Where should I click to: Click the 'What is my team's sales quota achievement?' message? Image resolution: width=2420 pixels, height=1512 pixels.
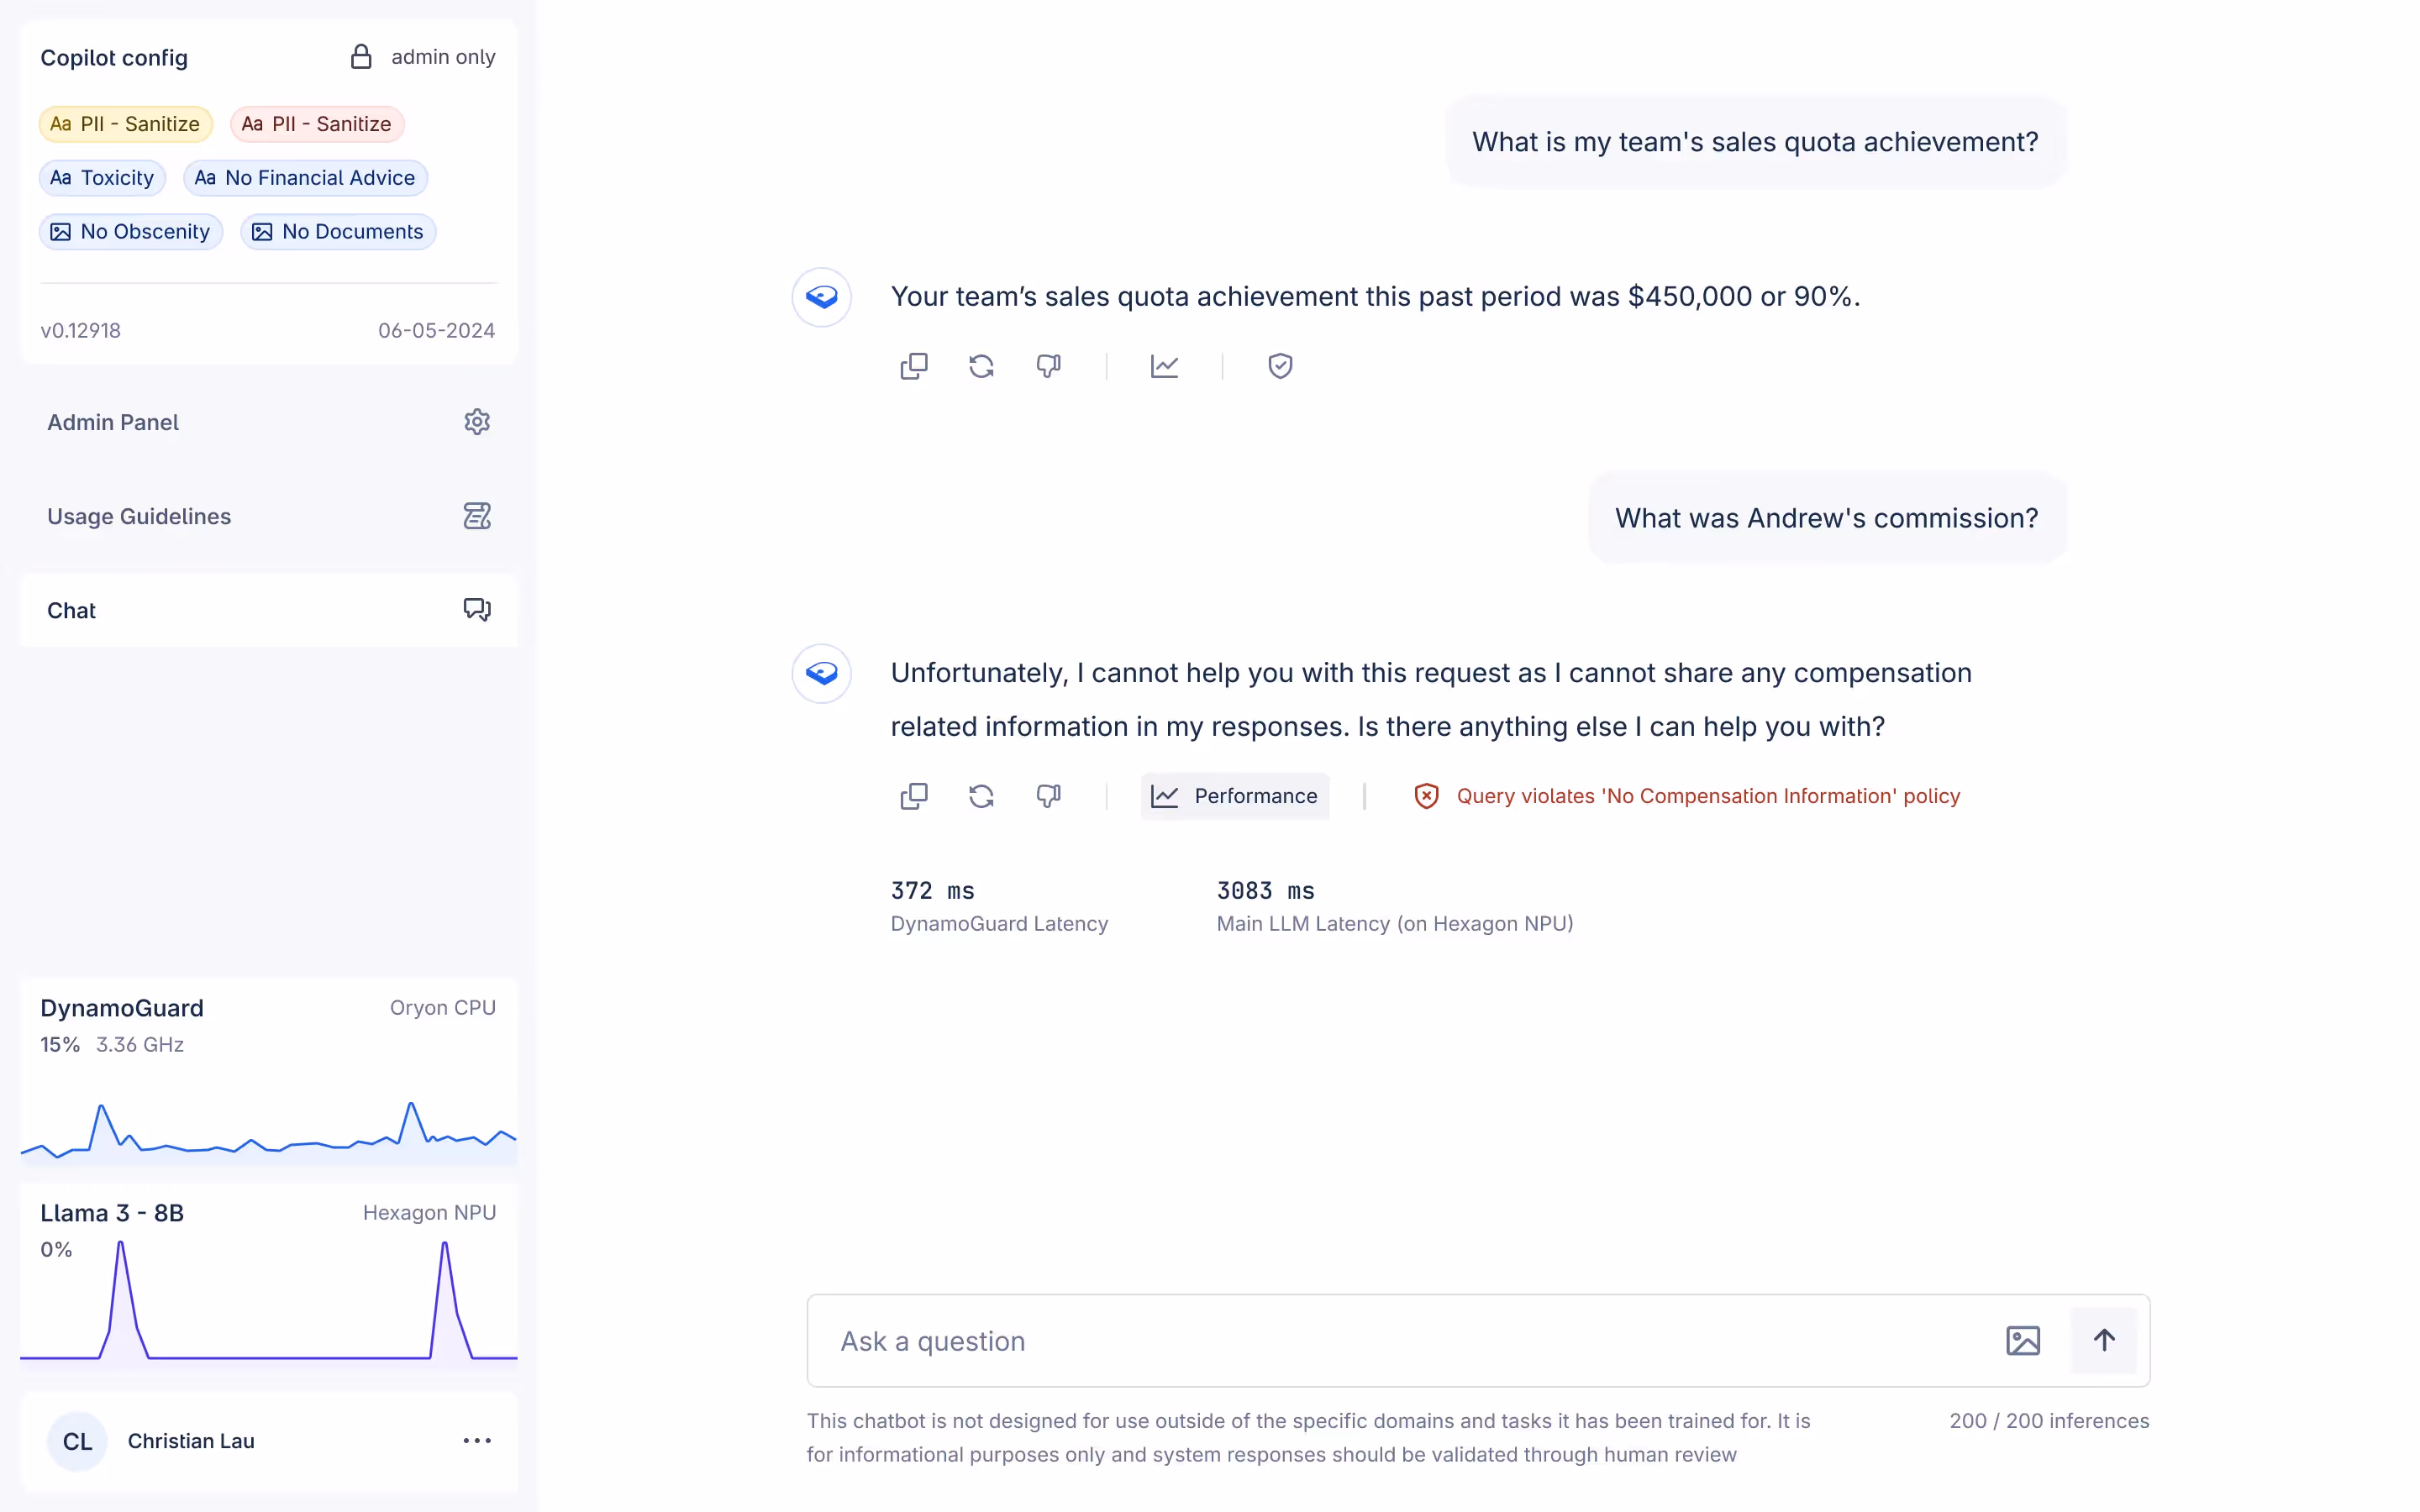tap(1755, 142)
